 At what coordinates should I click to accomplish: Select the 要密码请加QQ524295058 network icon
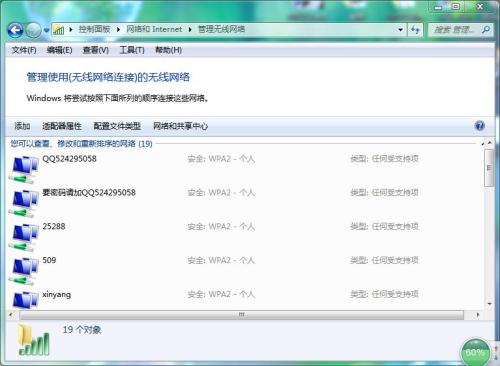click(x=24, y=203)
